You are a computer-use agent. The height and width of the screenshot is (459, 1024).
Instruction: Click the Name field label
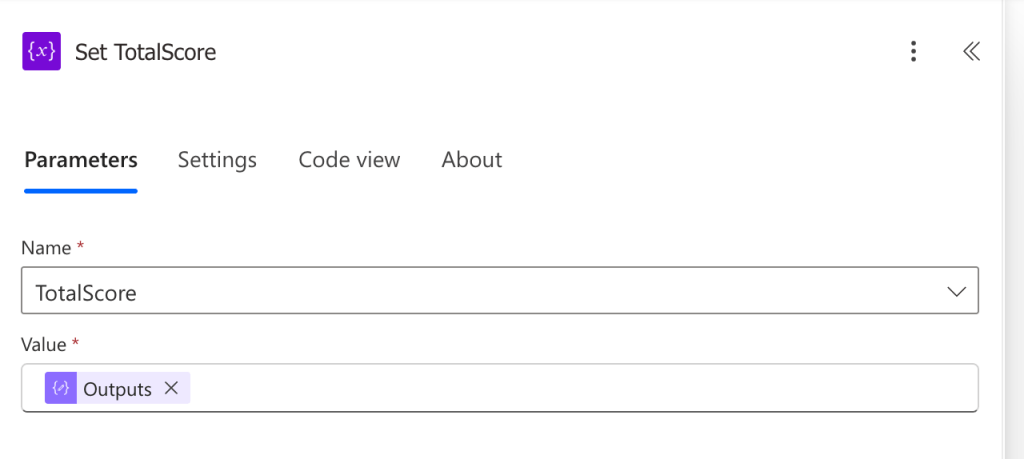click(x=46, y=248)
